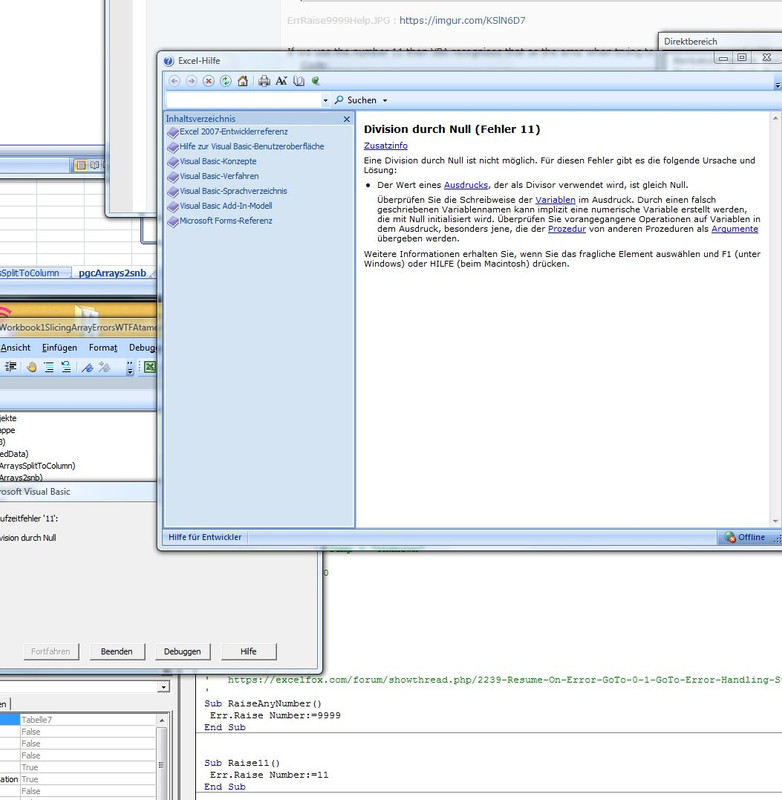Follow the Variablen glossary link

tap(555, 200)
